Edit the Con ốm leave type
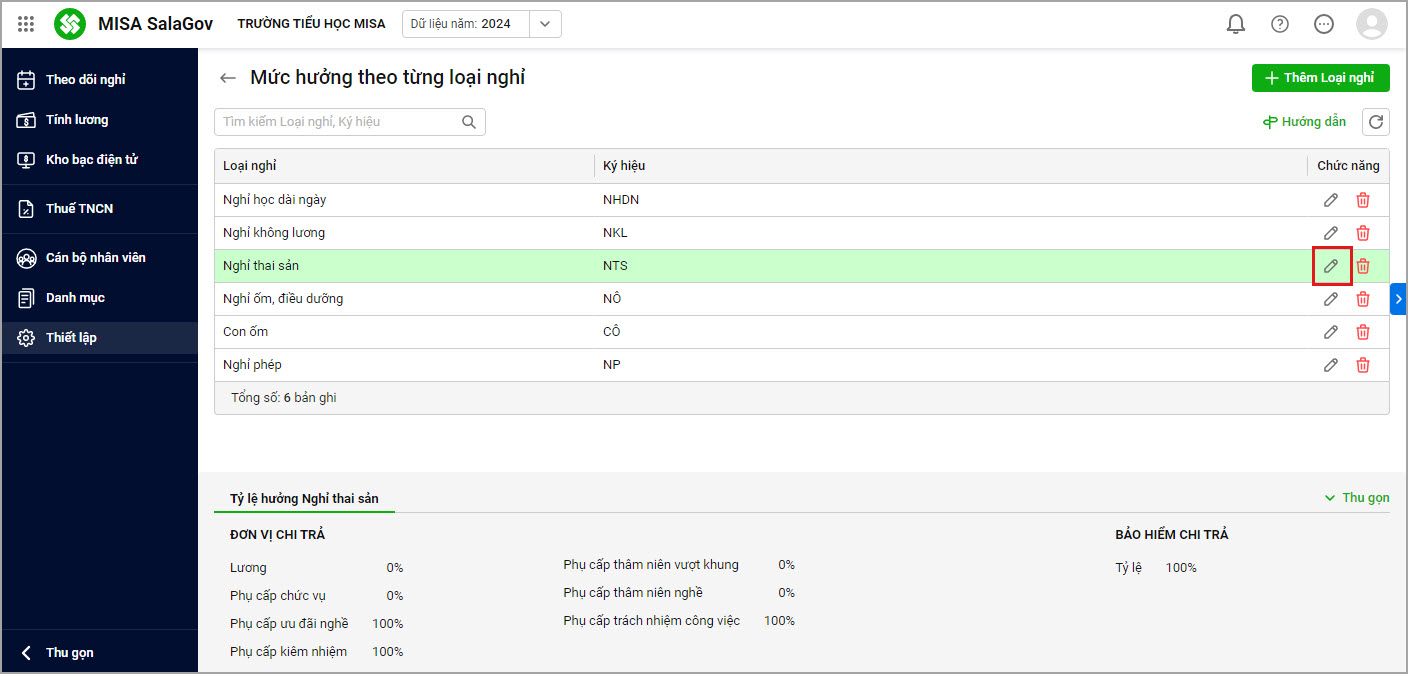Viewport: 1408px width, 674px height. tap(1331, 332)
